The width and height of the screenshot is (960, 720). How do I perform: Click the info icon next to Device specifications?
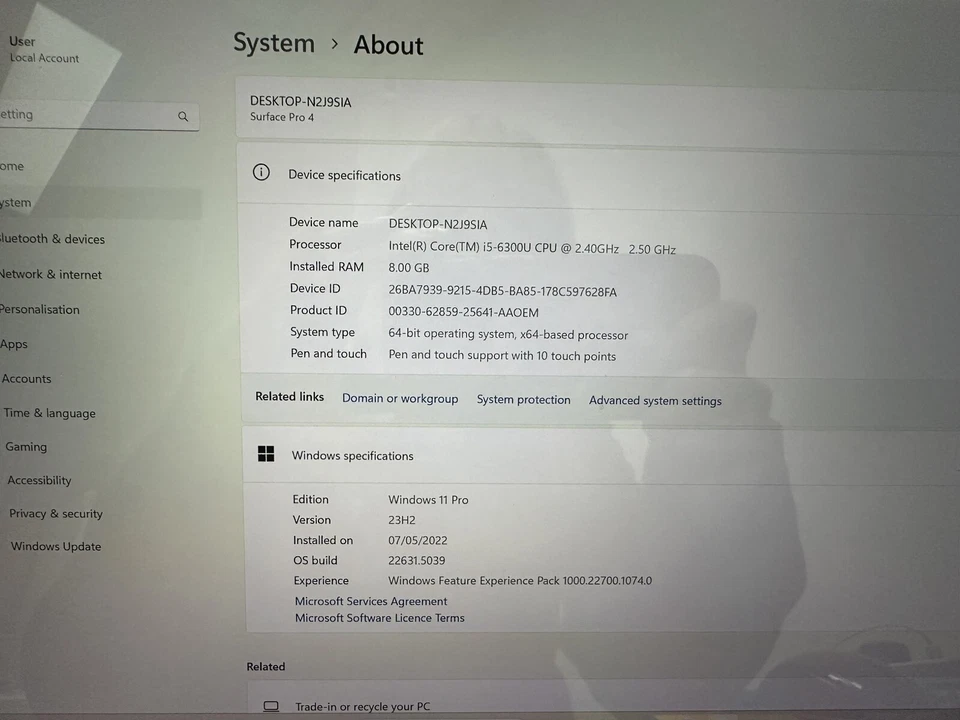pos(261,172)
